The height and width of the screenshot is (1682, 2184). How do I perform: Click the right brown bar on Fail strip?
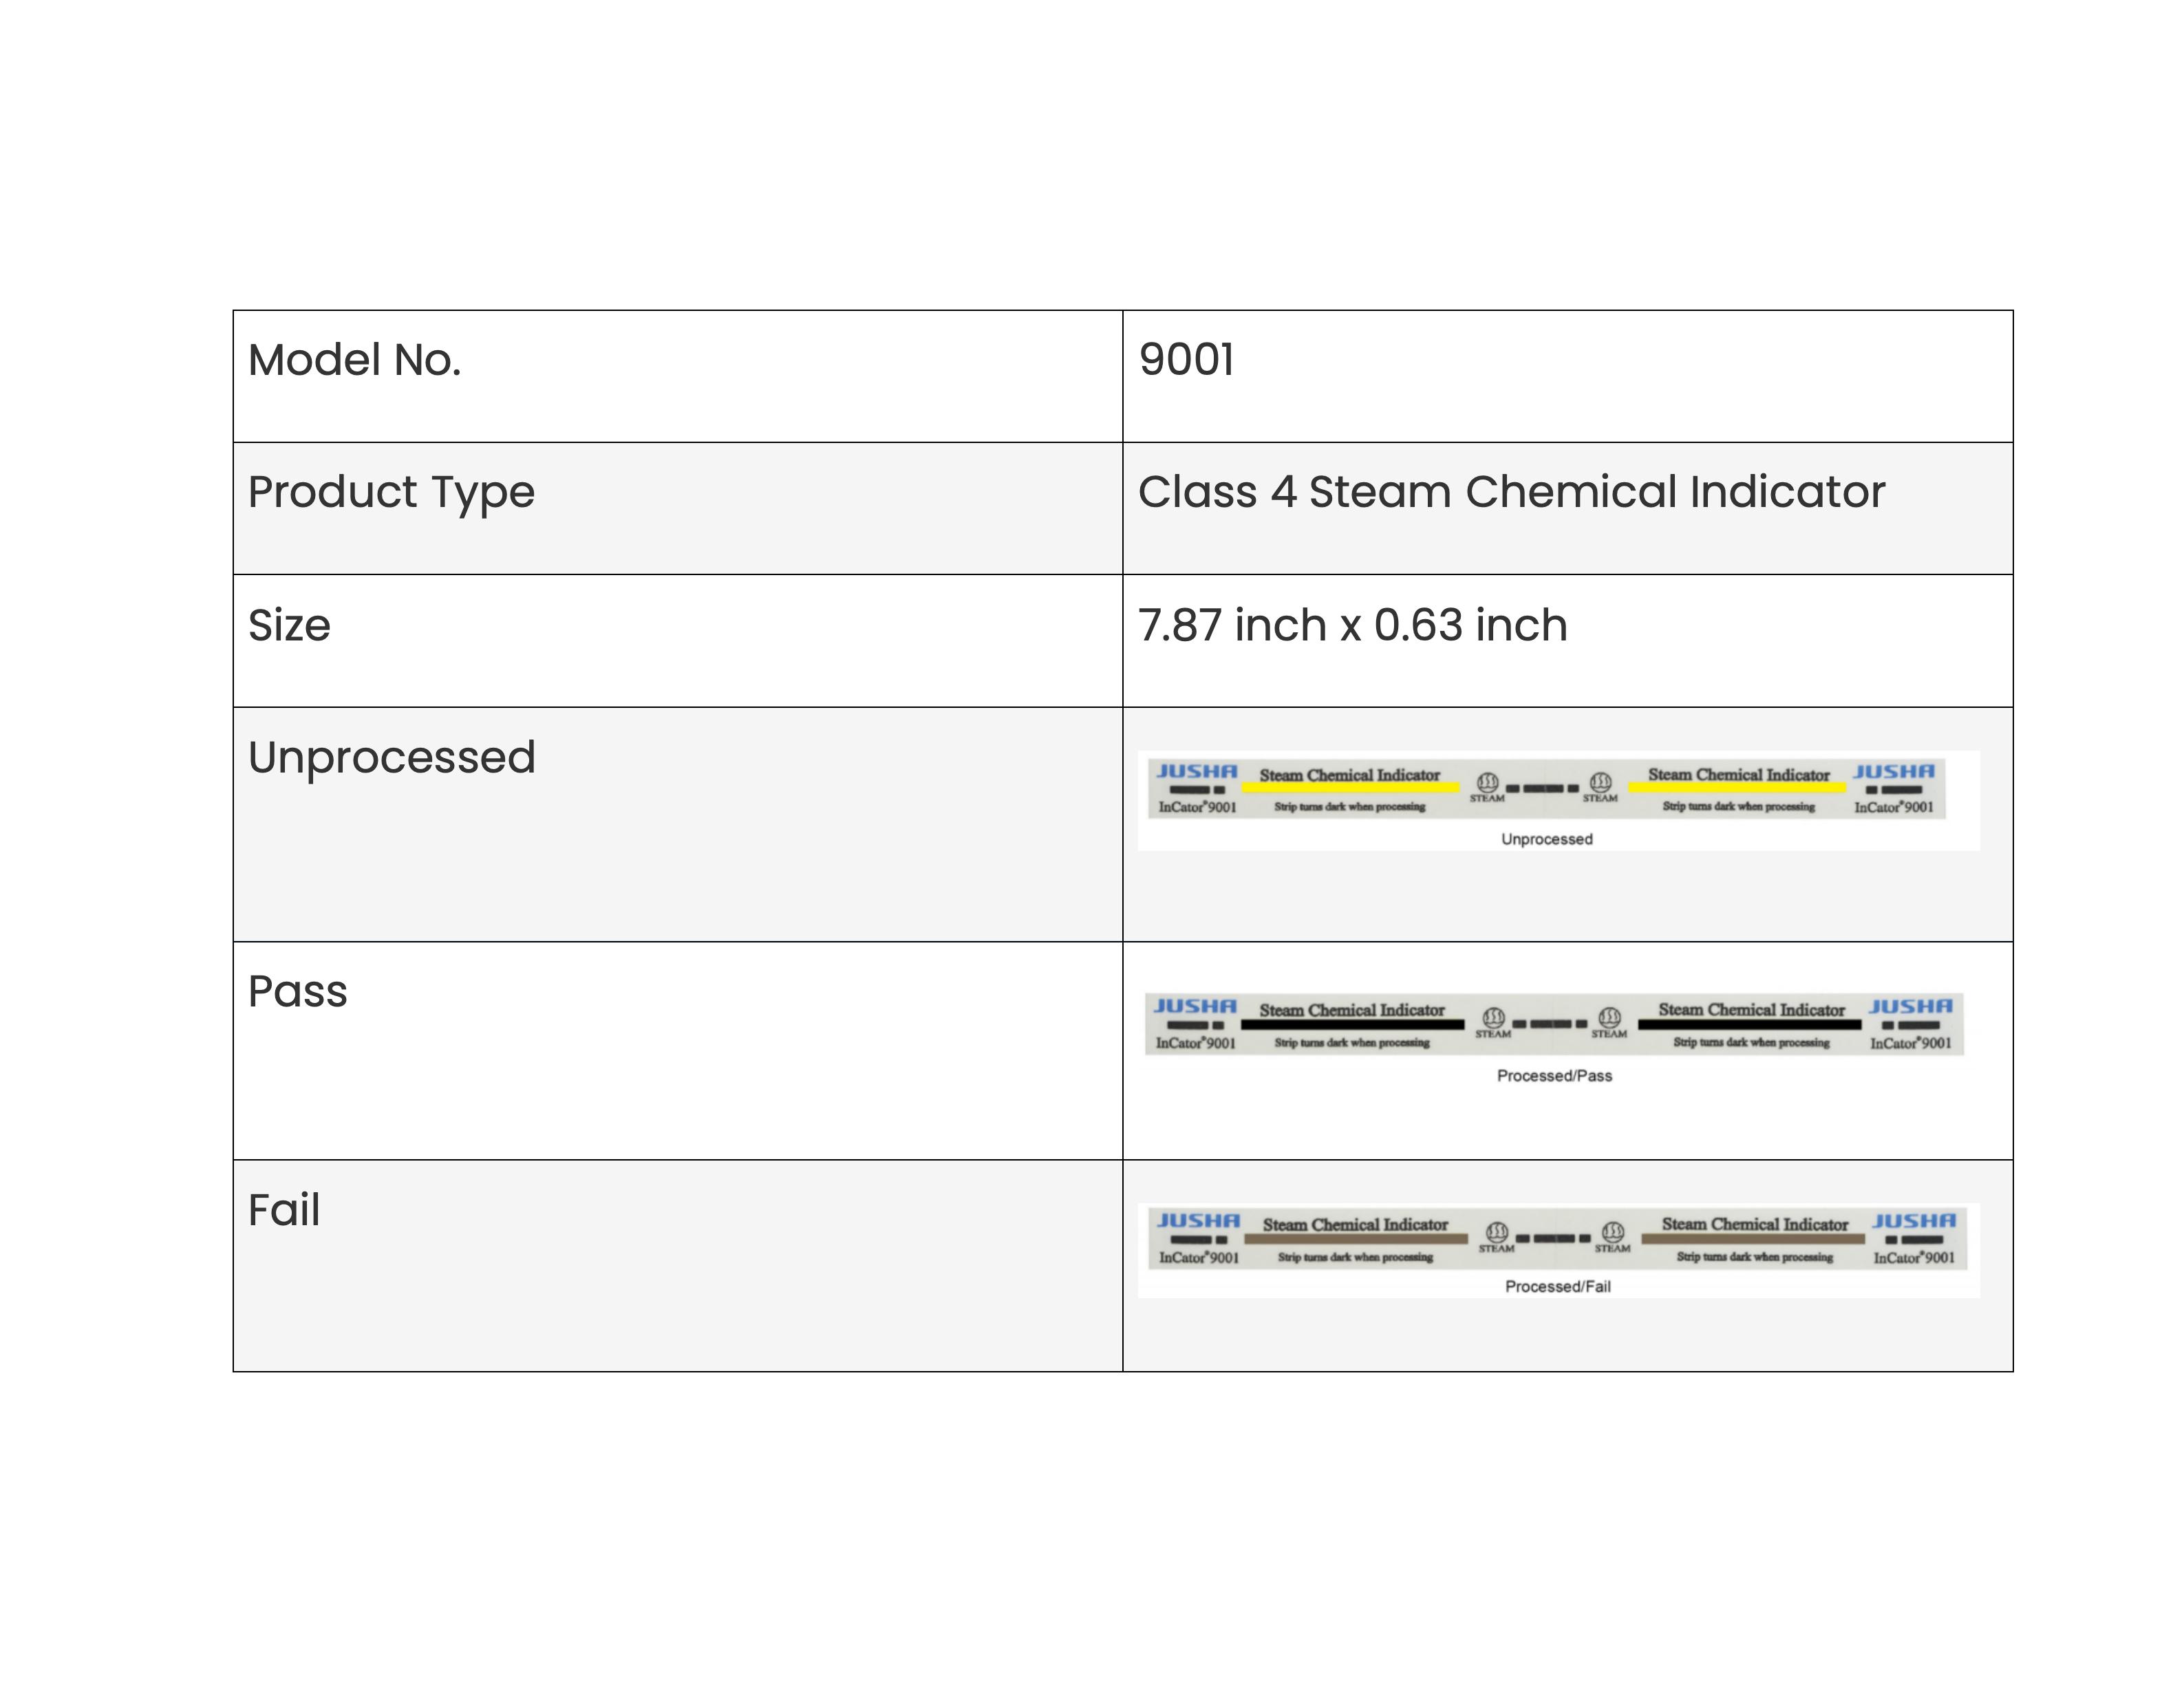tap(1753, 1238)
